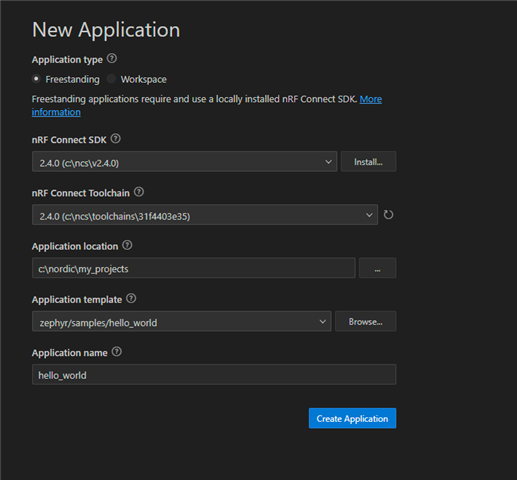Select the Workspace radio button
Screen dimensions: 517x480
click(111, 79)
